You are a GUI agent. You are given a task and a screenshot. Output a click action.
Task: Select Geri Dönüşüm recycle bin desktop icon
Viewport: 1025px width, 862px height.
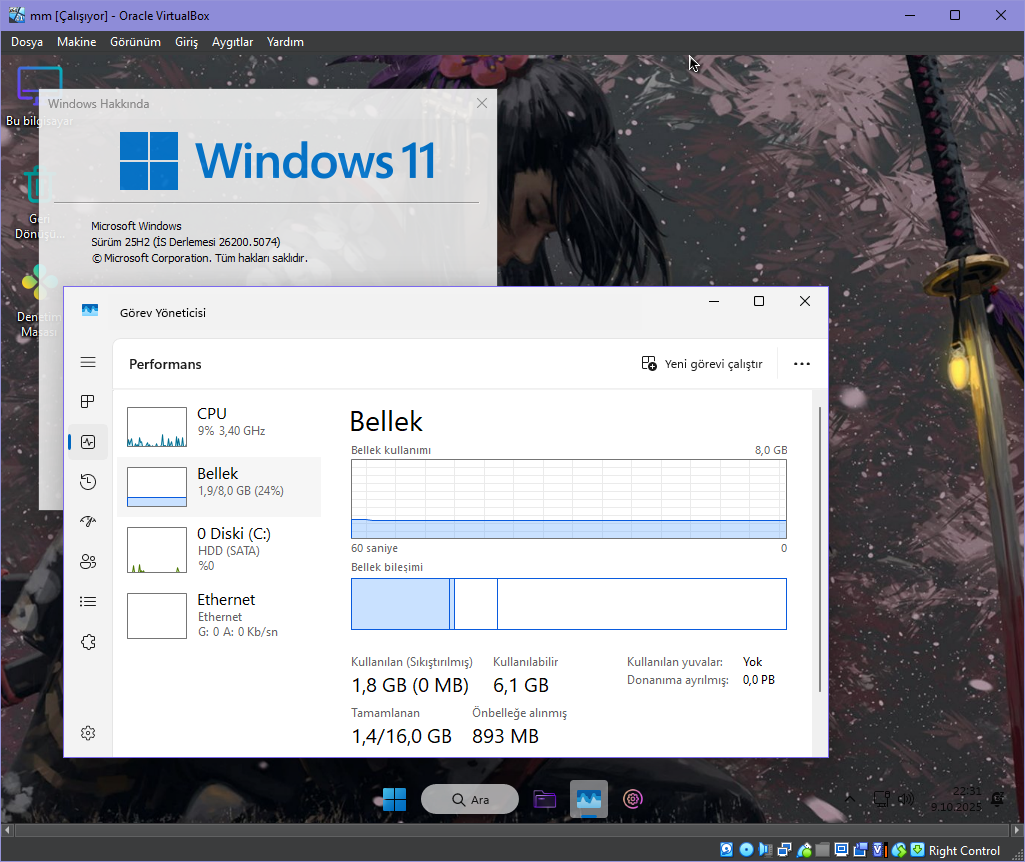[39, 203]
